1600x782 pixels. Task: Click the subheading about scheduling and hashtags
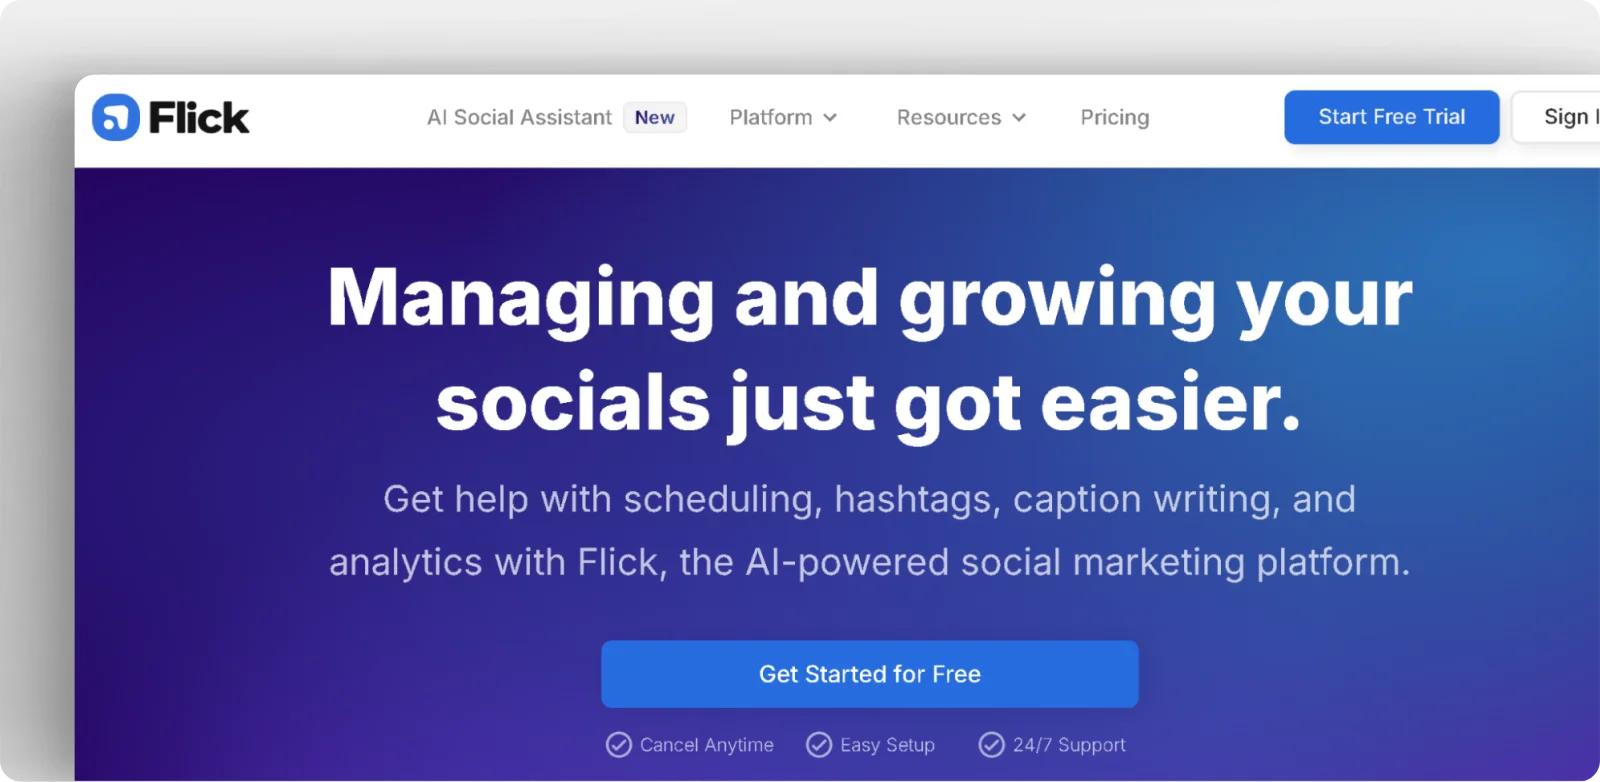(869, 530)
